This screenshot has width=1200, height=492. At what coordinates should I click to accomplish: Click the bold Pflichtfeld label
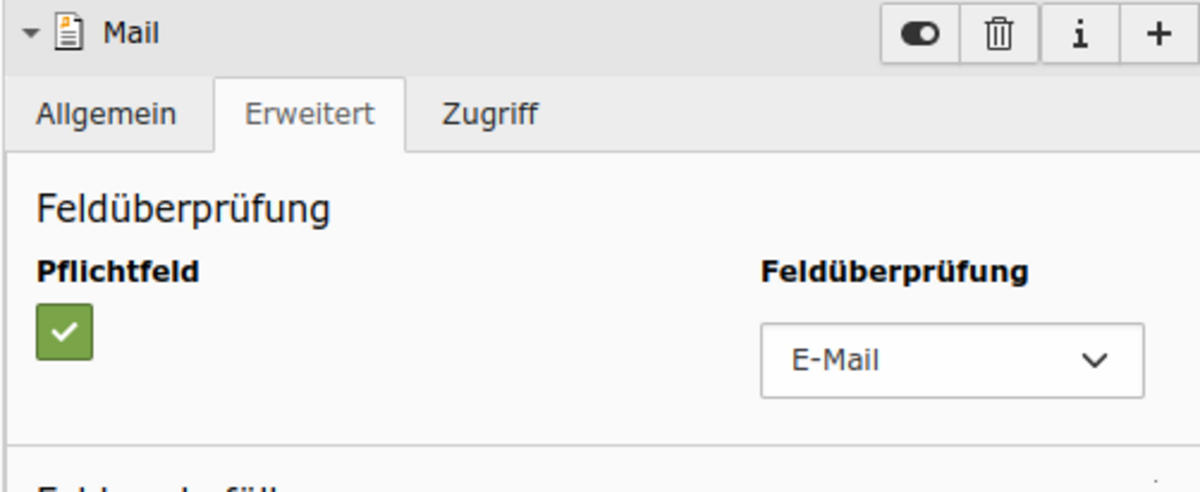118,271
